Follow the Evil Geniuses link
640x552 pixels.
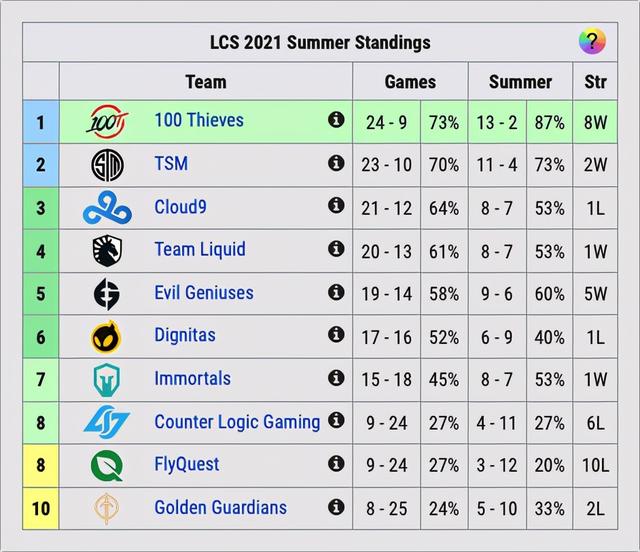point(204,293)
